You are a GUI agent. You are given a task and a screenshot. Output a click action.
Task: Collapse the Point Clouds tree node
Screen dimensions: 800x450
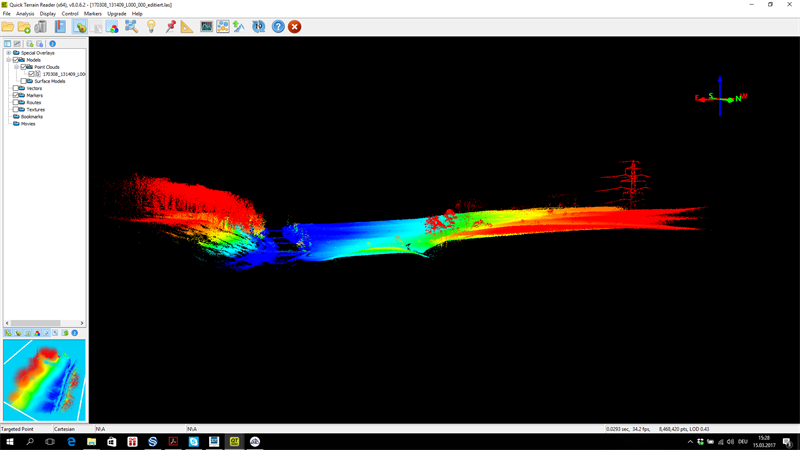coord(16,67)
